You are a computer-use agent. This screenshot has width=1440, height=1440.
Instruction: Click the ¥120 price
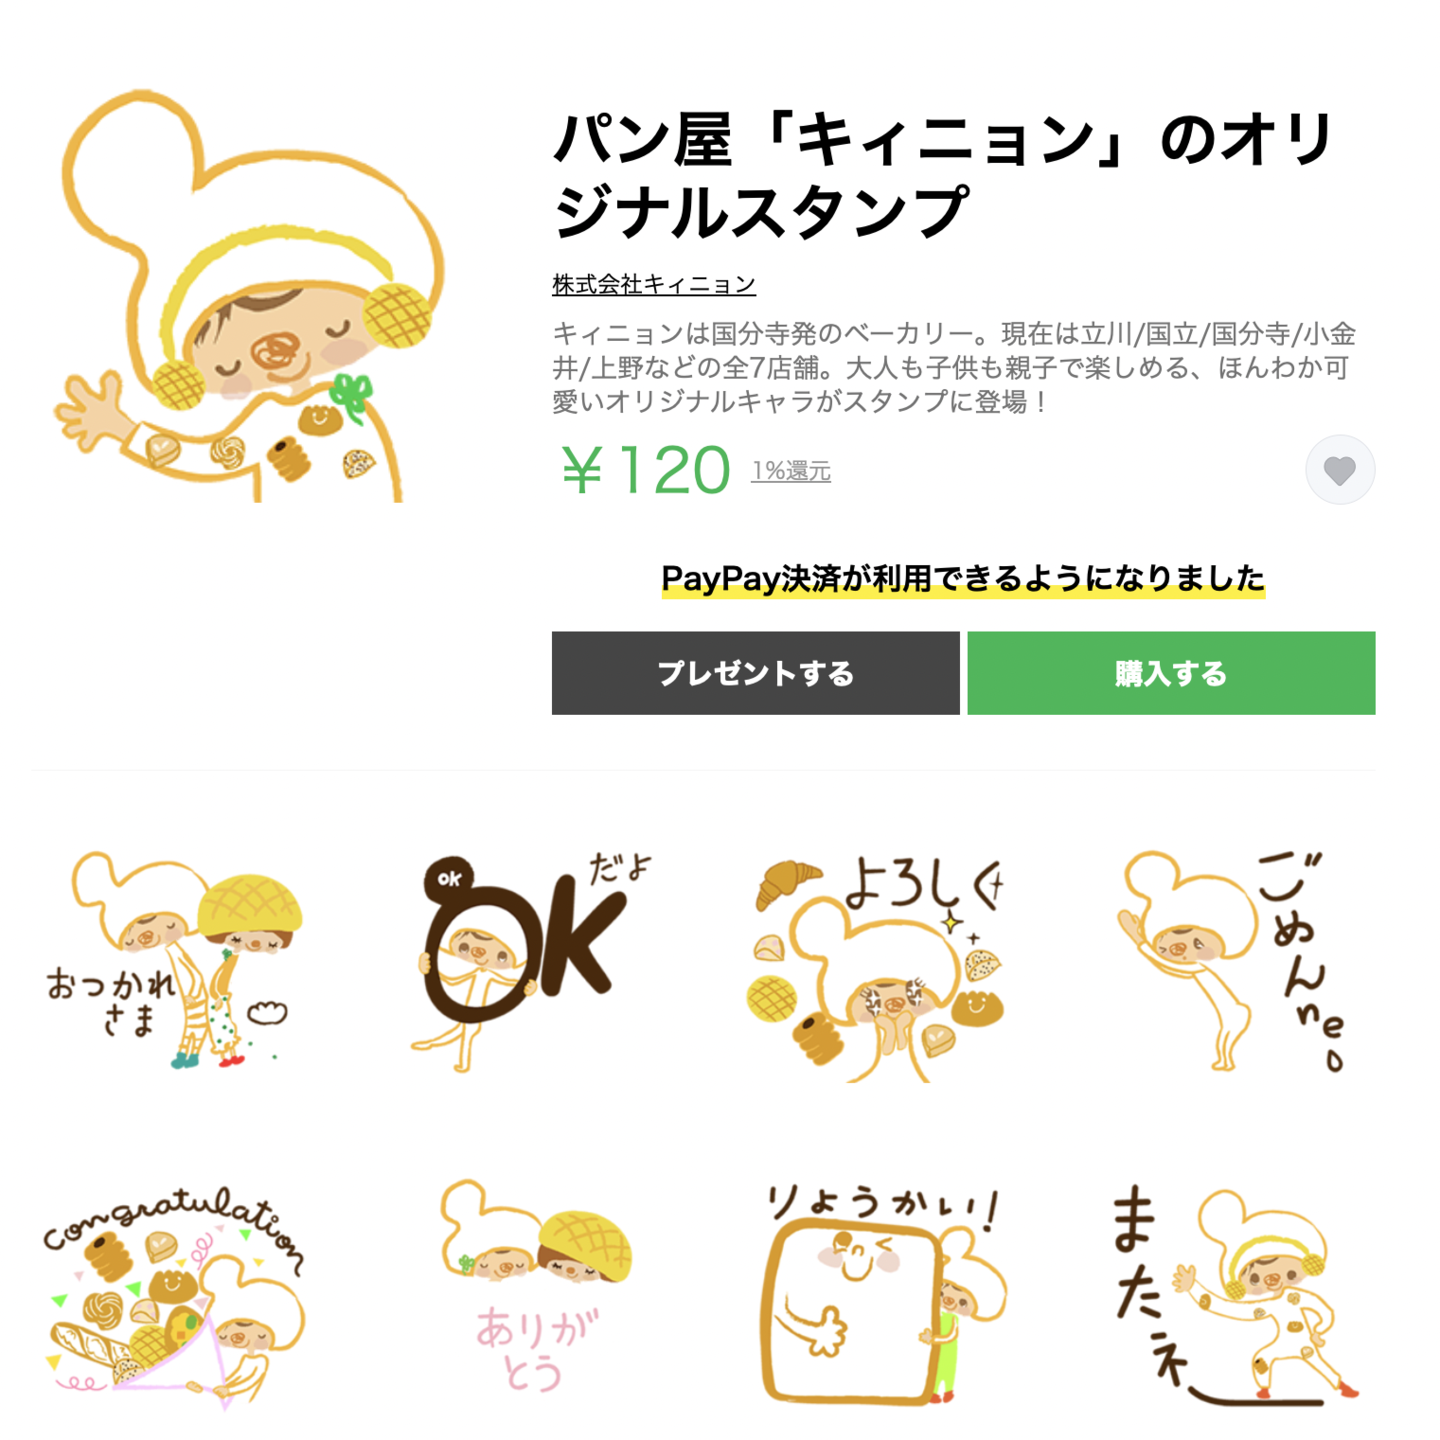(646, 470)
